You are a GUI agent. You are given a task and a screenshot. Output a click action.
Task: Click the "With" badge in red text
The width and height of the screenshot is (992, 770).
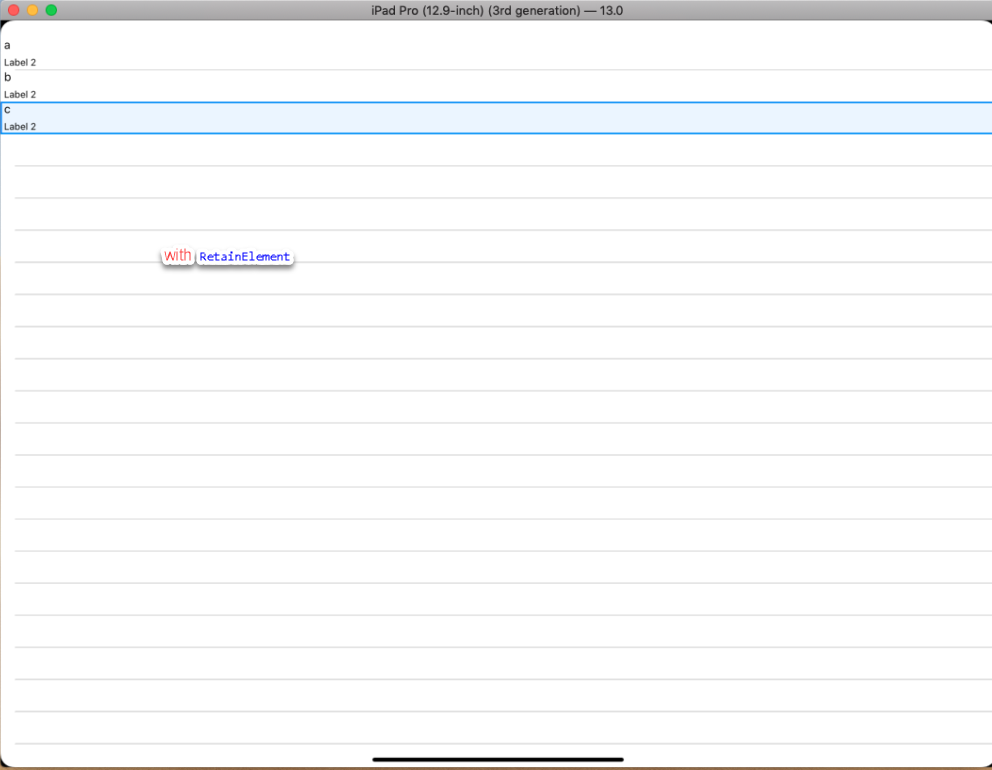pos(177,255)
